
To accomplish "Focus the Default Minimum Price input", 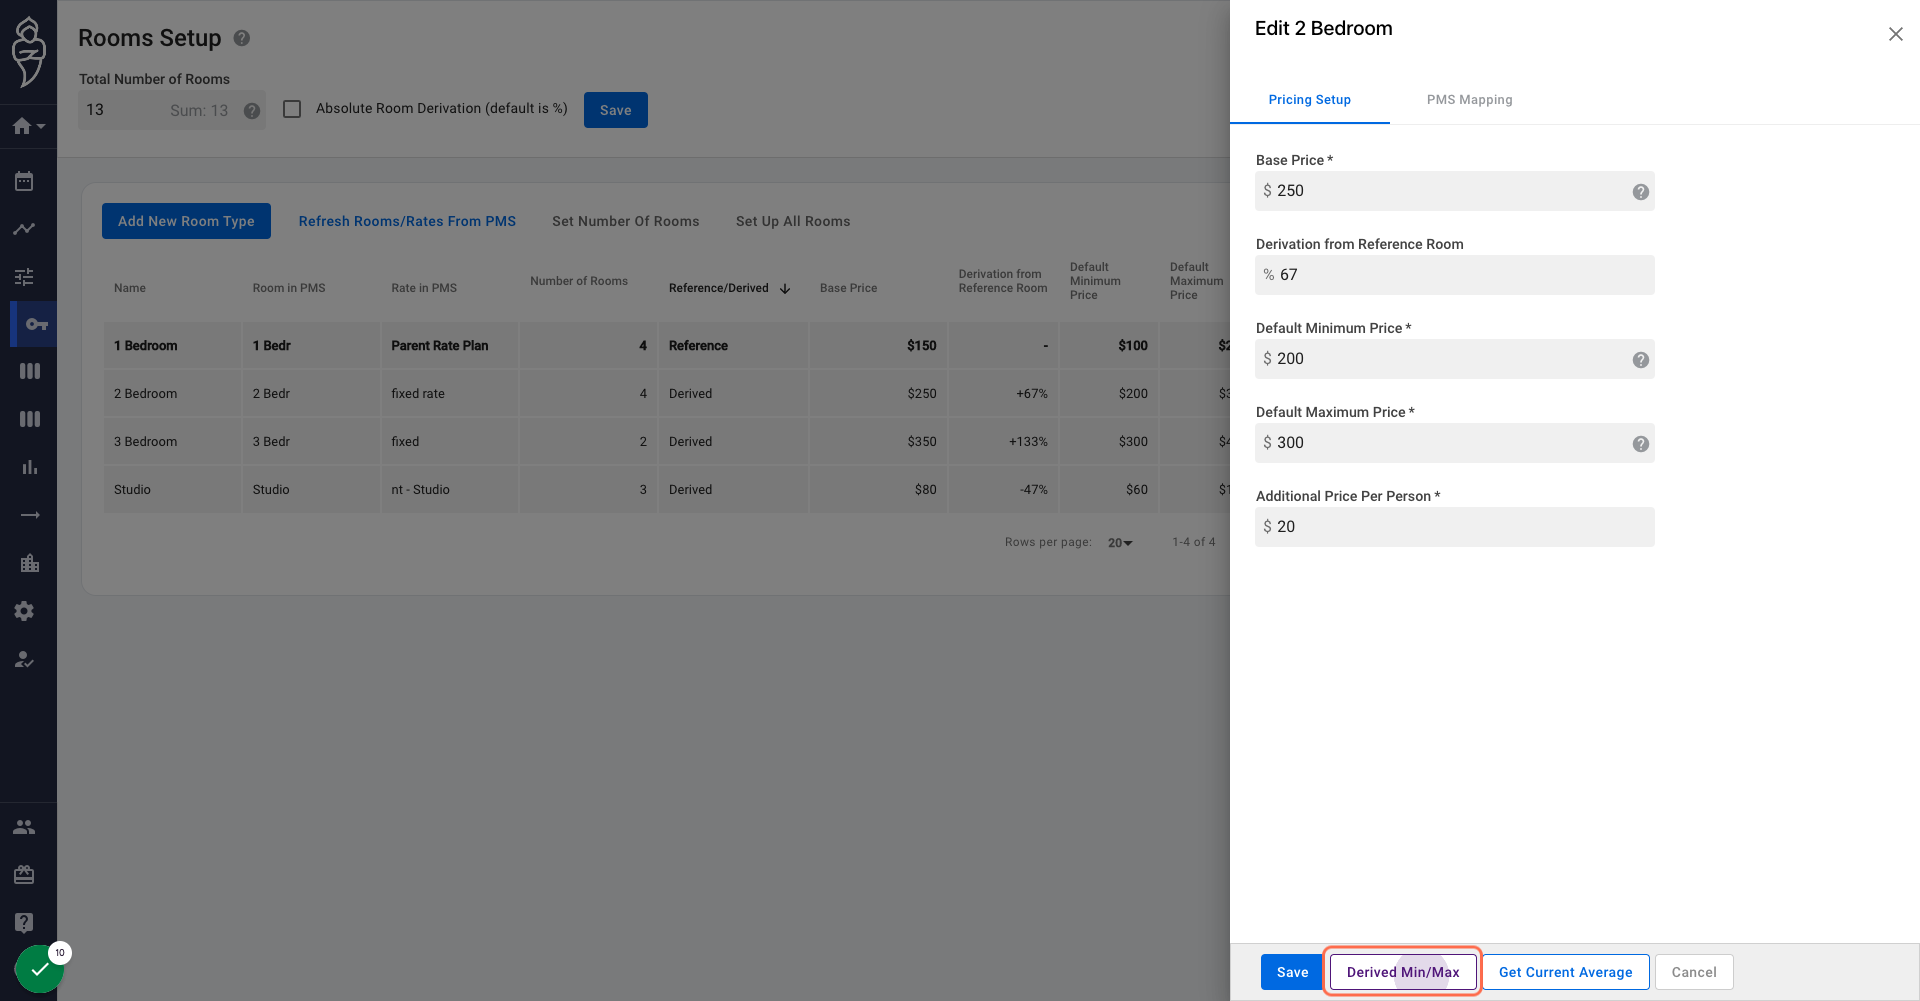I will pyautogui.click(x=1455, y=359).
